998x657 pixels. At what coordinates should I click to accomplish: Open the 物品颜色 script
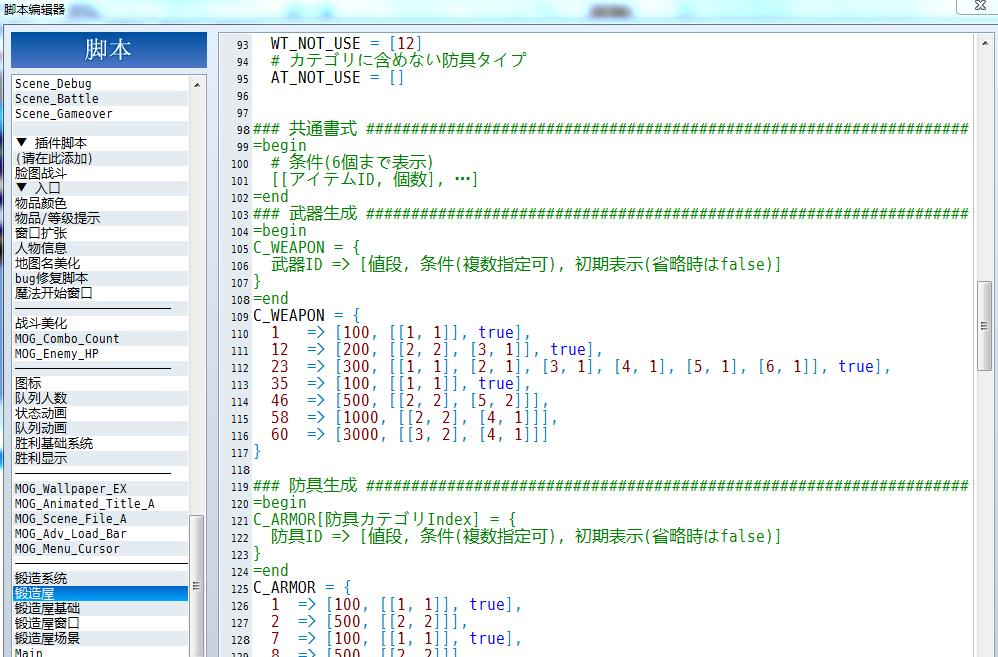(x=100, y=203)
